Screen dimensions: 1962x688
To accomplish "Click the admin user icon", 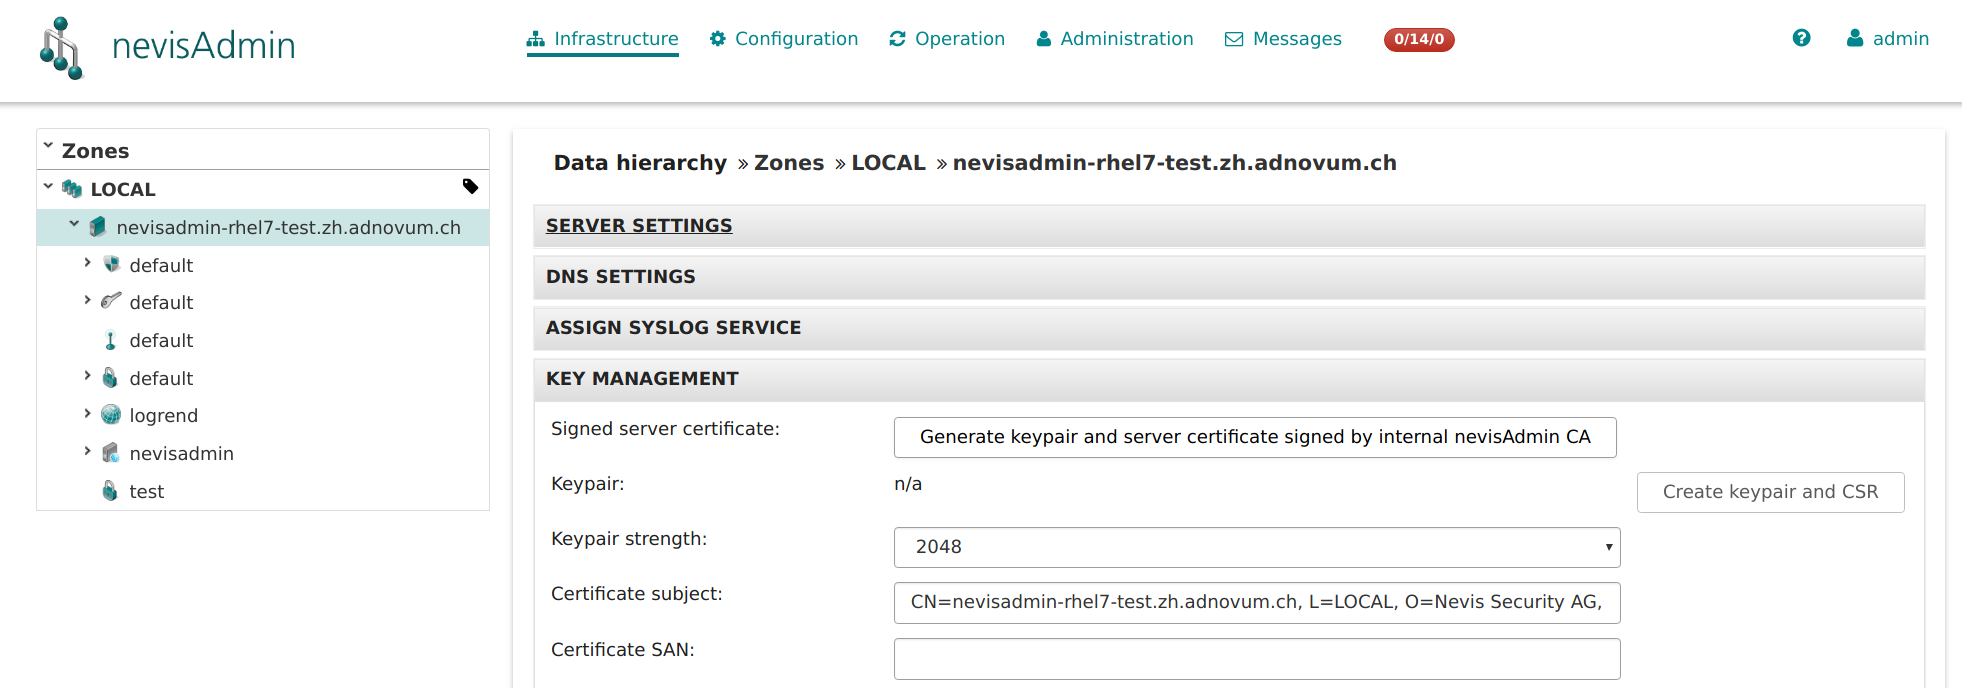I will pos(1855,38).
